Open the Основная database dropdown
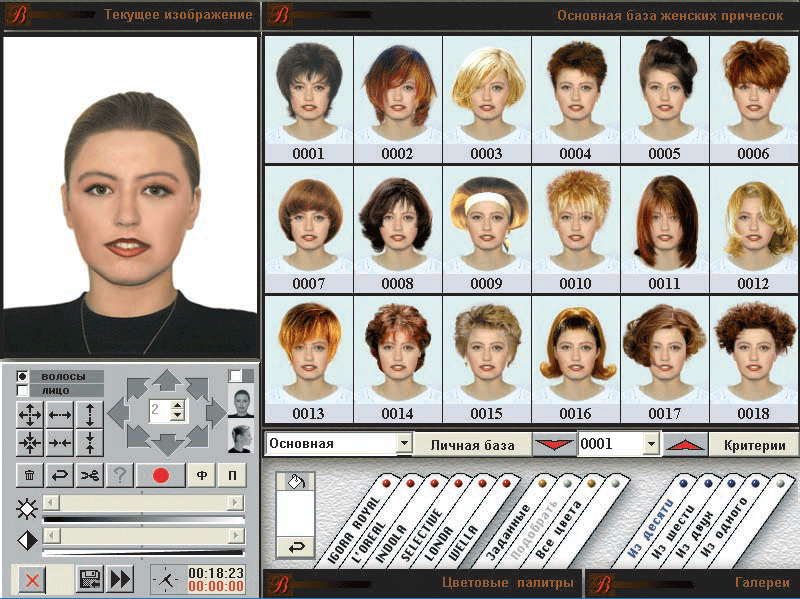 click(404, 443)
